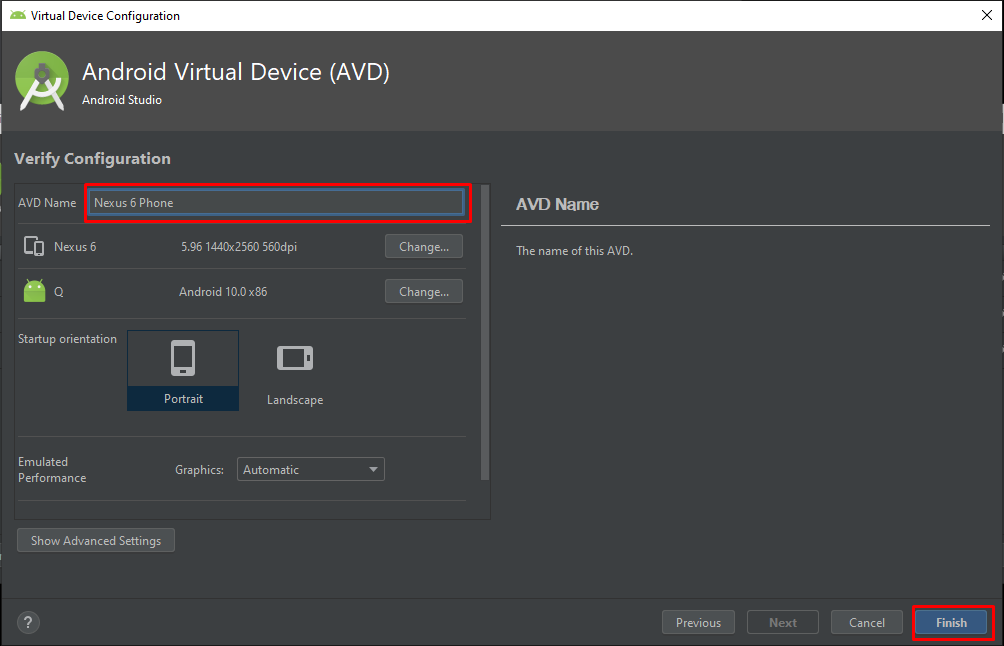Click the Android 10.0 x86 label
Viewport: 1004px width, 646px height.
[223, 292]
